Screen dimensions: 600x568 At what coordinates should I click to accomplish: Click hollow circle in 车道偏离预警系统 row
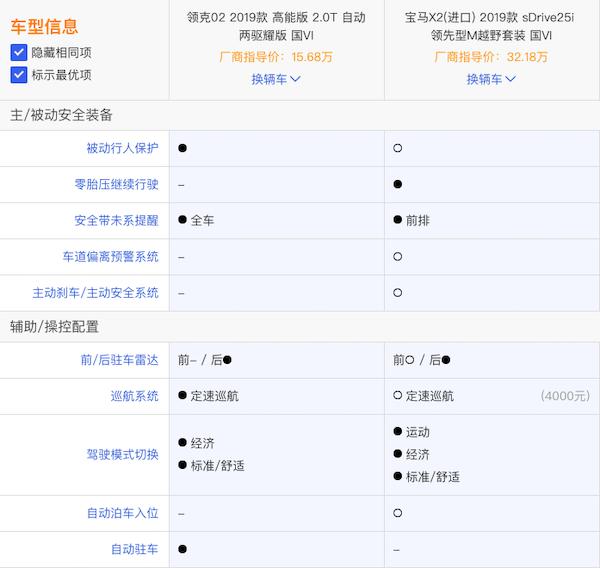(398, 256)
